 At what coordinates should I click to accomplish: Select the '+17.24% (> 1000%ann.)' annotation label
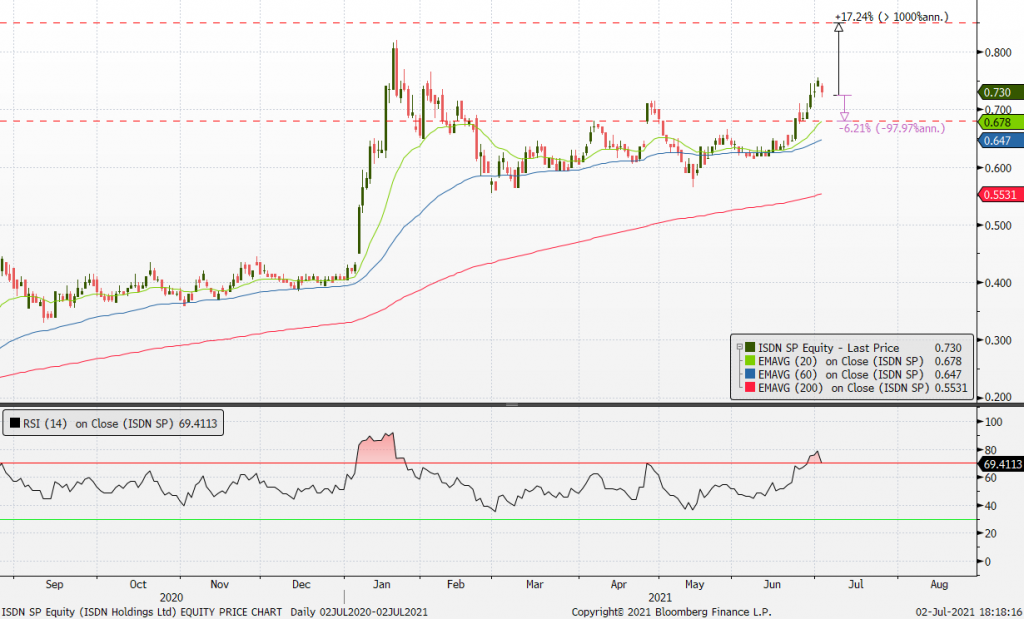pyautogui.click(x=892, y=17)
